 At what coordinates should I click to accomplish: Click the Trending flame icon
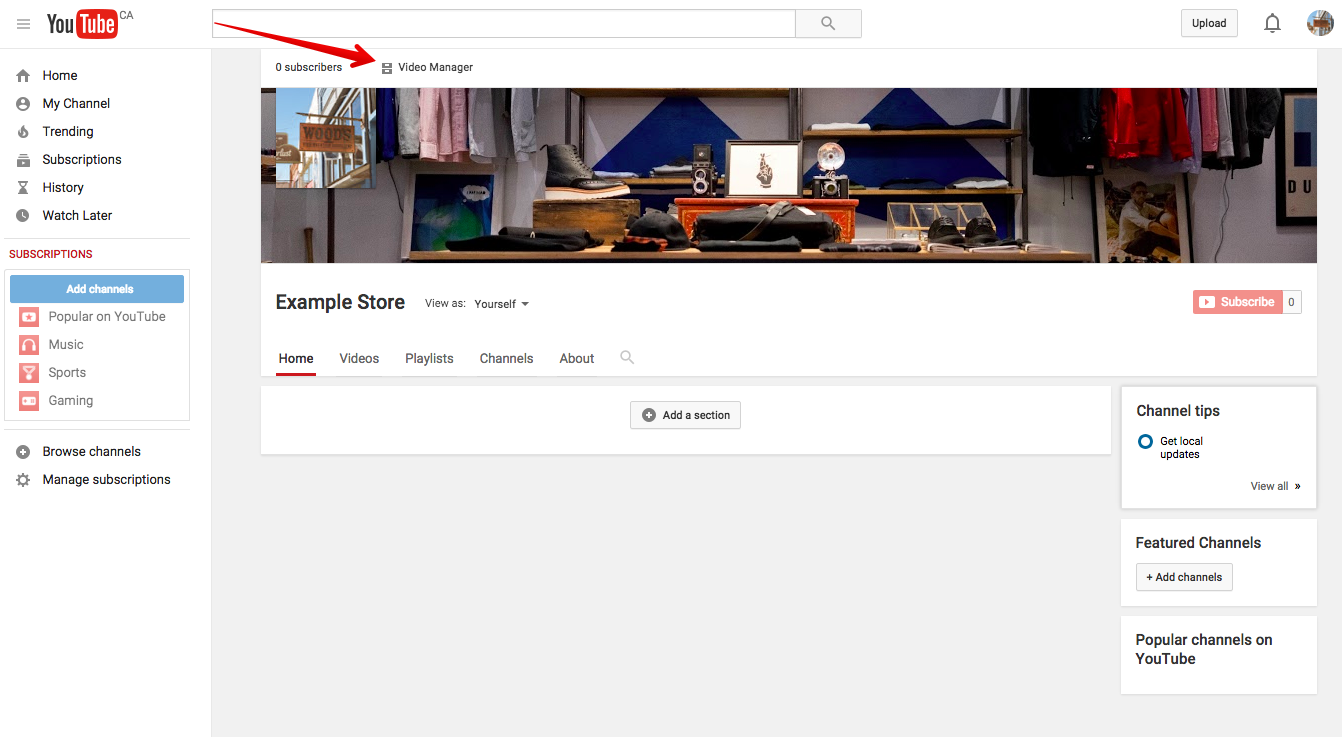click(23, 132)
